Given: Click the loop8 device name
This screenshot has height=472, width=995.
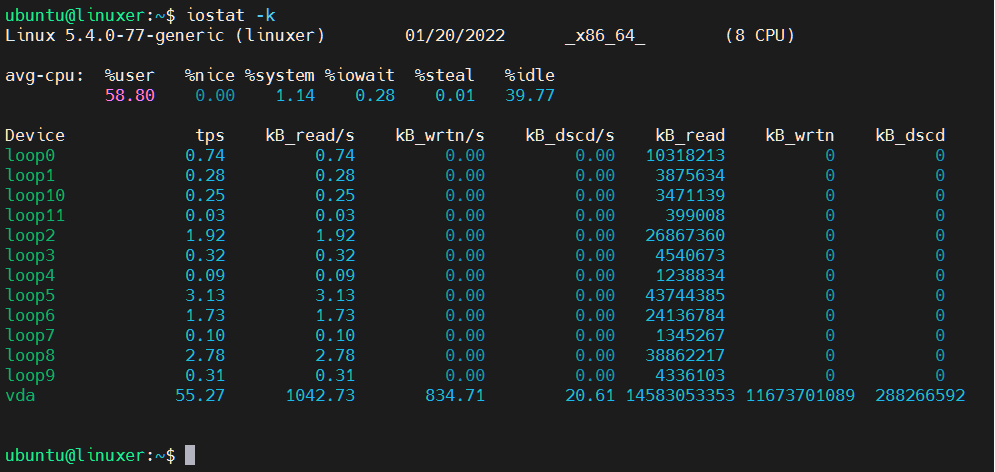Looking at the screenshot, I should click(30, 355).
